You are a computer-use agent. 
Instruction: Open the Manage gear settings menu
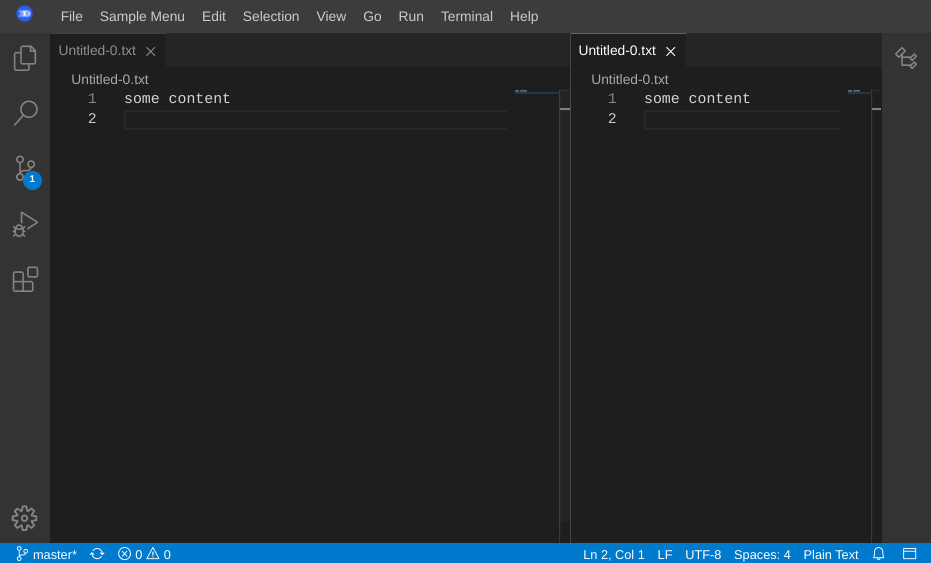(x=24, y=518)
